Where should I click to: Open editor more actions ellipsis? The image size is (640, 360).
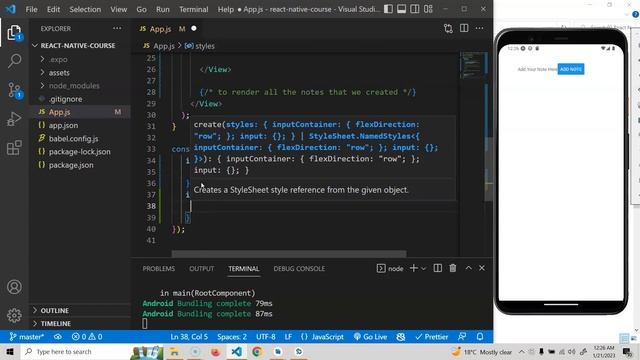point(480,28)
